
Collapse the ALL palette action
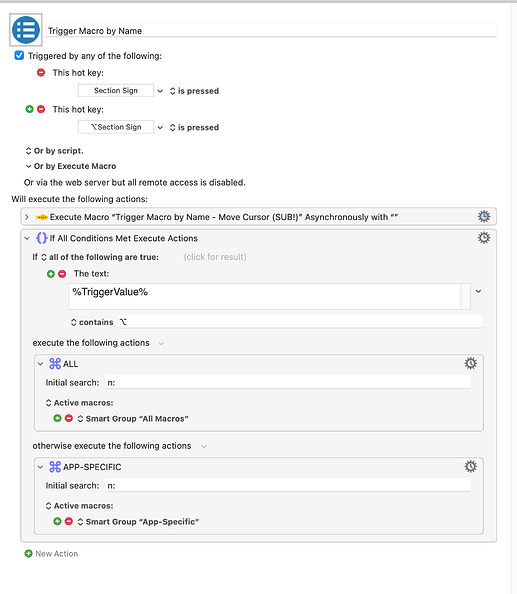click(x=40, y=364)
